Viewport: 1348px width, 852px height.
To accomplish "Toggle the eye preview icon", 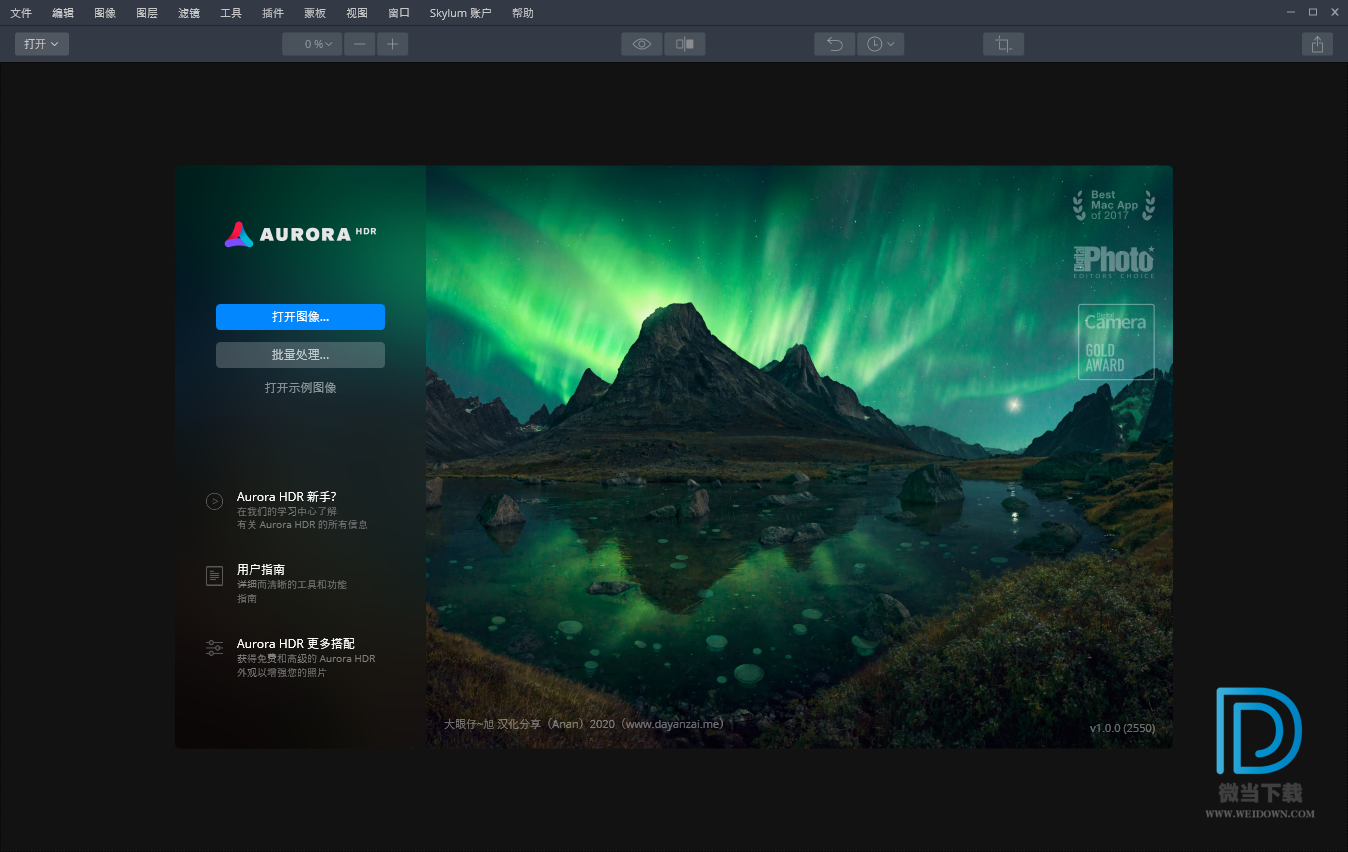I will (x=642, y=44).
